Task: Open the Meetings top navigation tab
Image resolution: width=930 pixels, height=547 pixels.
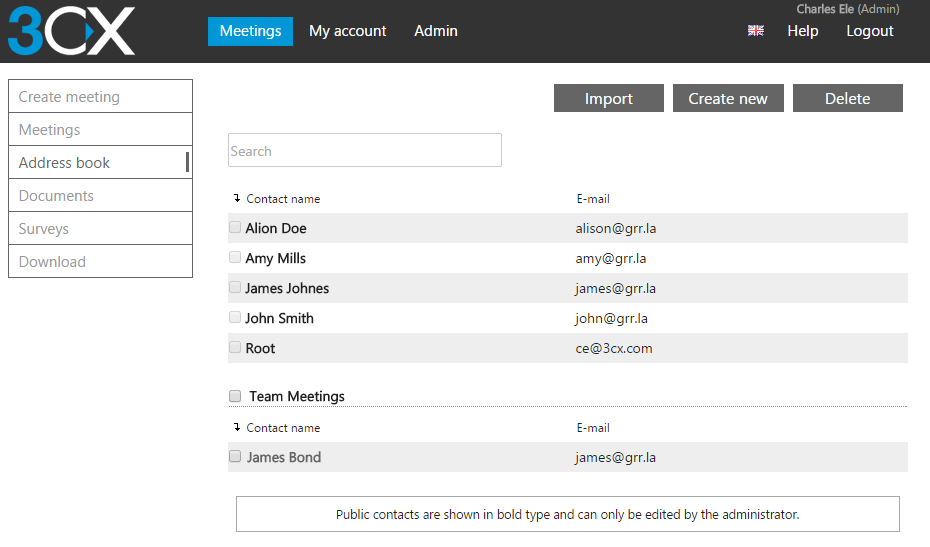Action: click(x=250, y=31)
